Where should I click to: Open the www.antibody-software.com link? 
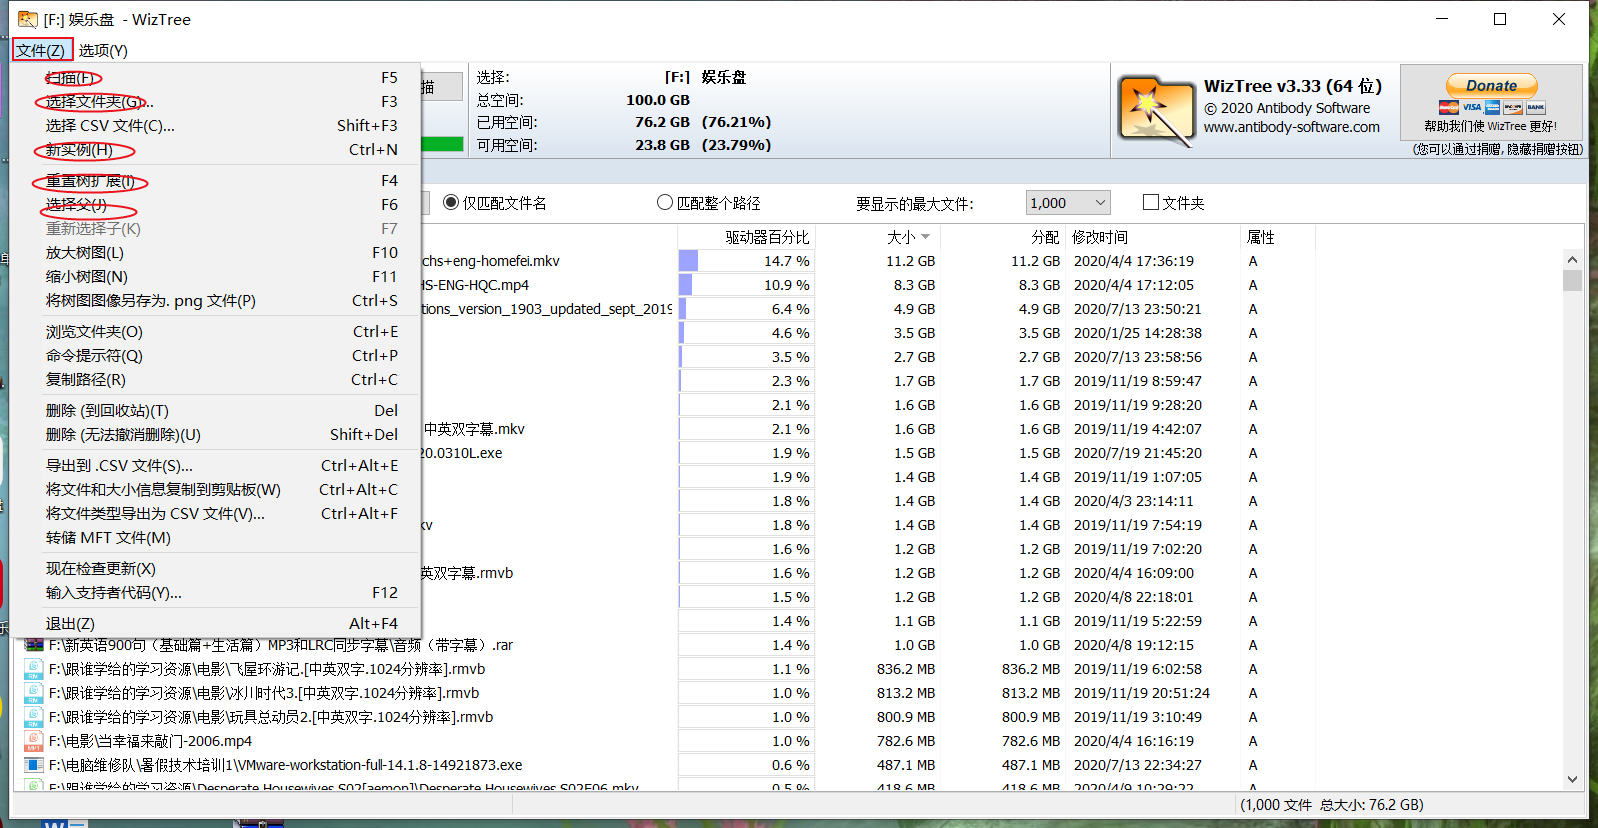point(1291,127)
